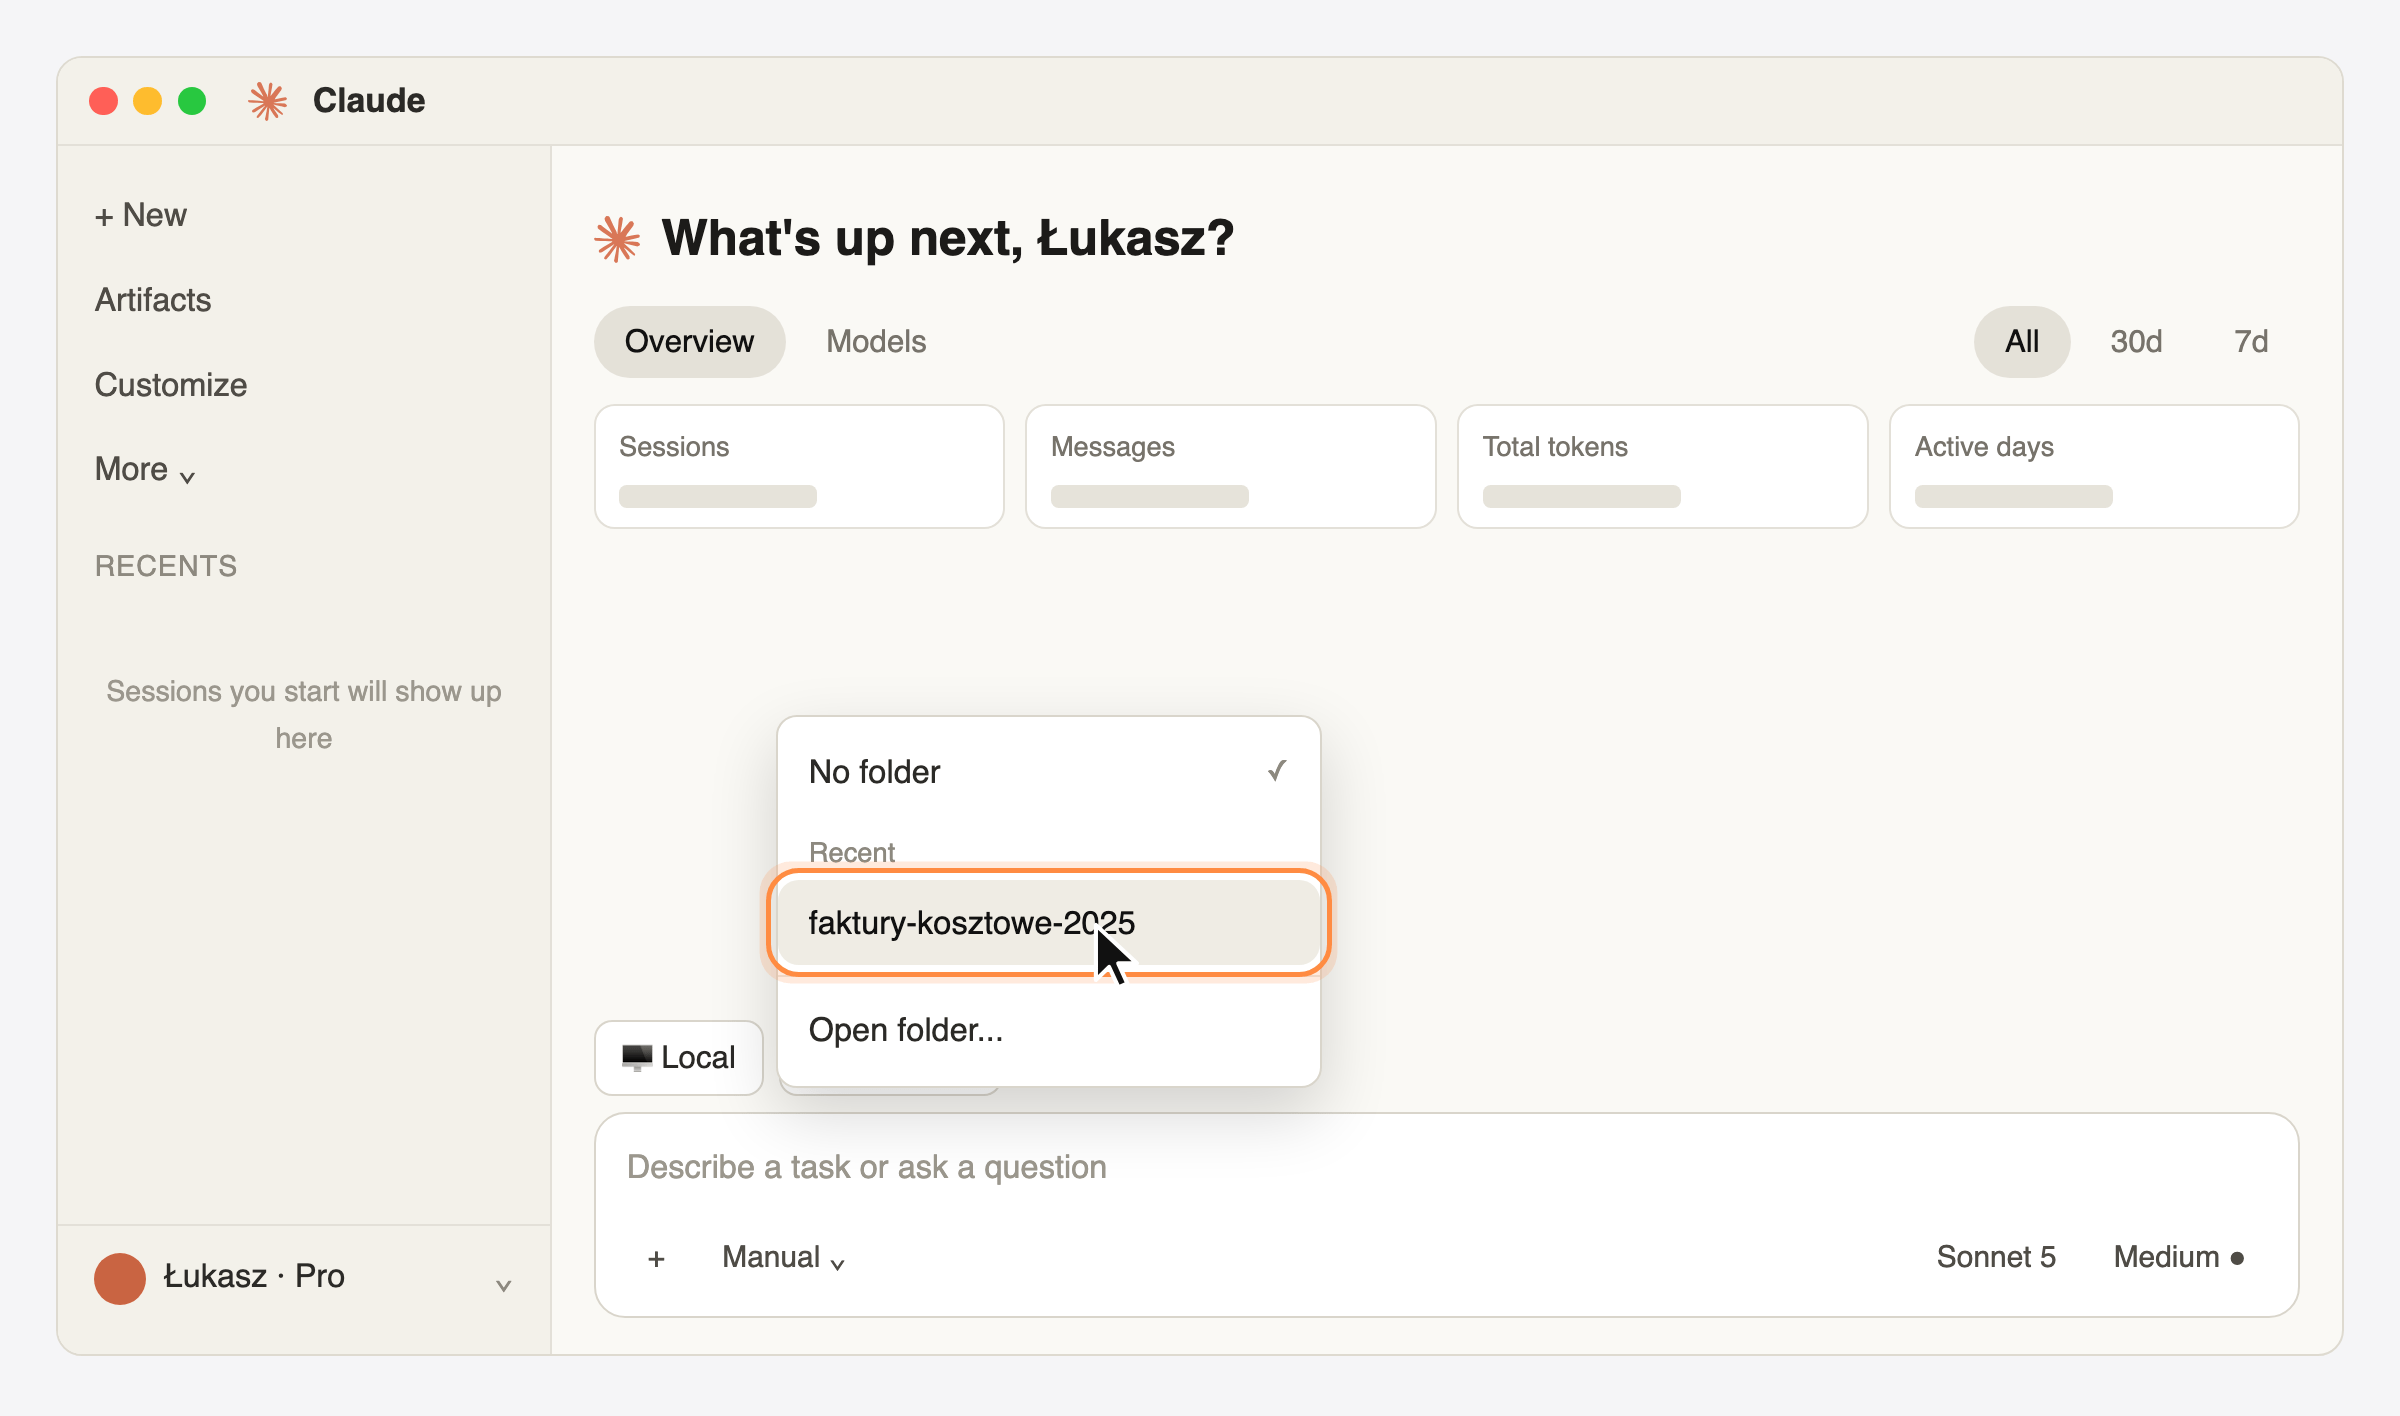Switch to the Models tab
The image size is (2400, 1416).
pyautogui.click(x=876, y=342)
